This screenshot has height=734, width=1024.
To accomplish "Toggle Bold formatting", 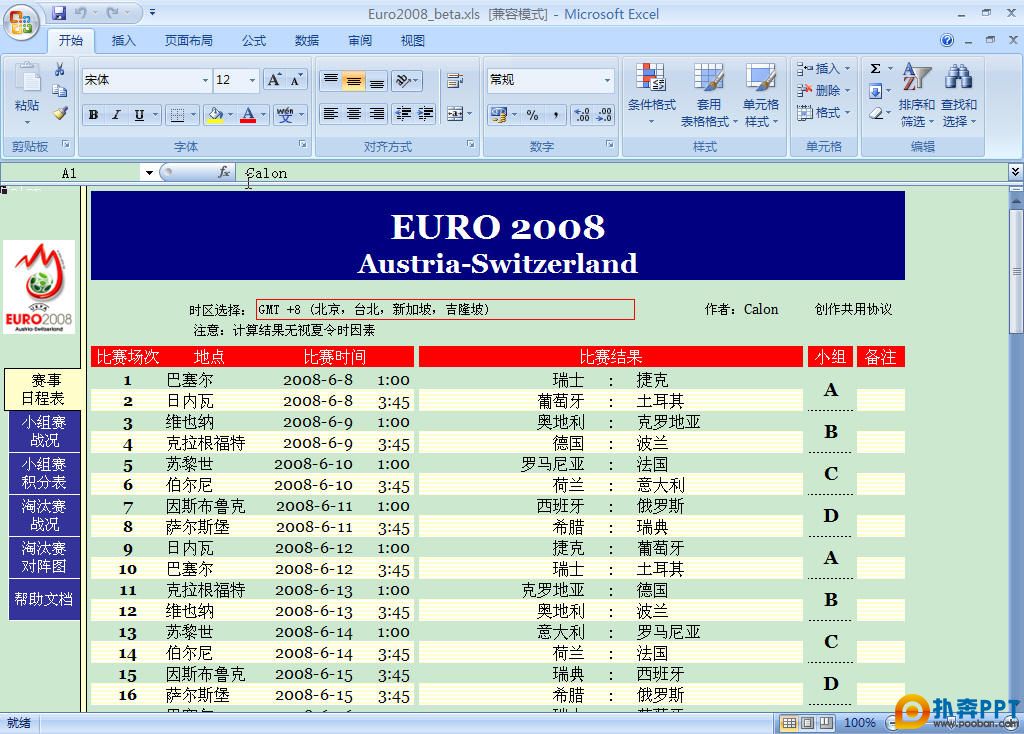I will [x=93, y=115].
